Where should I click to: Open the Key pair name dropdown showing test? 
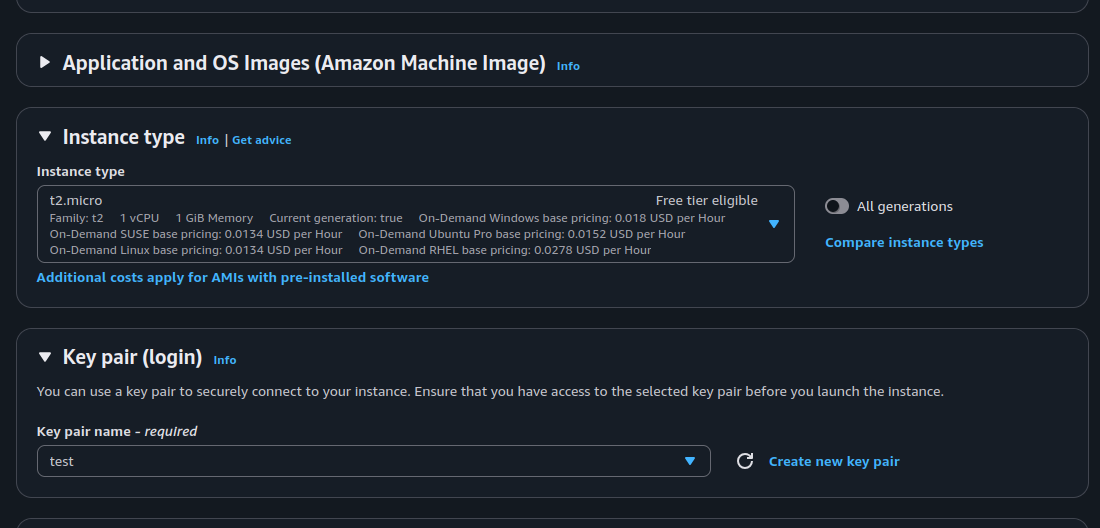(x=373, y=461)
